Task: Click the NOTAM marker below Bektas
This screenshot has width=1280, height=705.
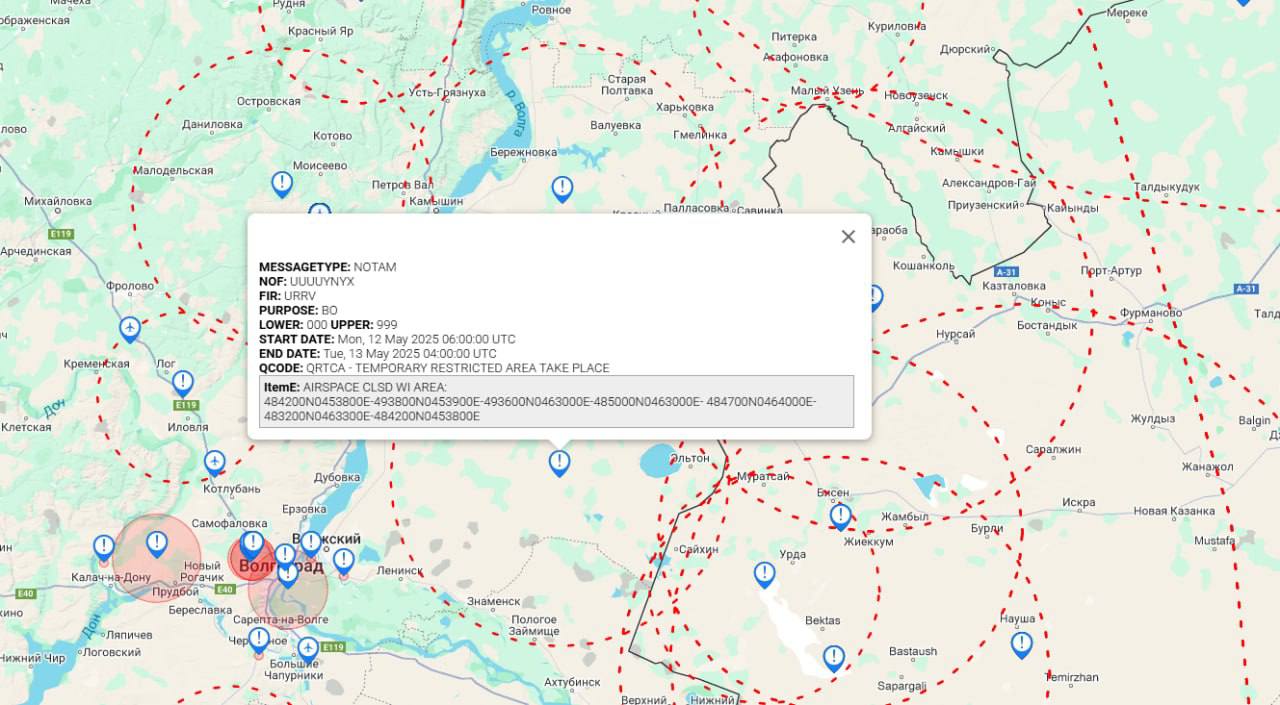Action: pos(834,657)
